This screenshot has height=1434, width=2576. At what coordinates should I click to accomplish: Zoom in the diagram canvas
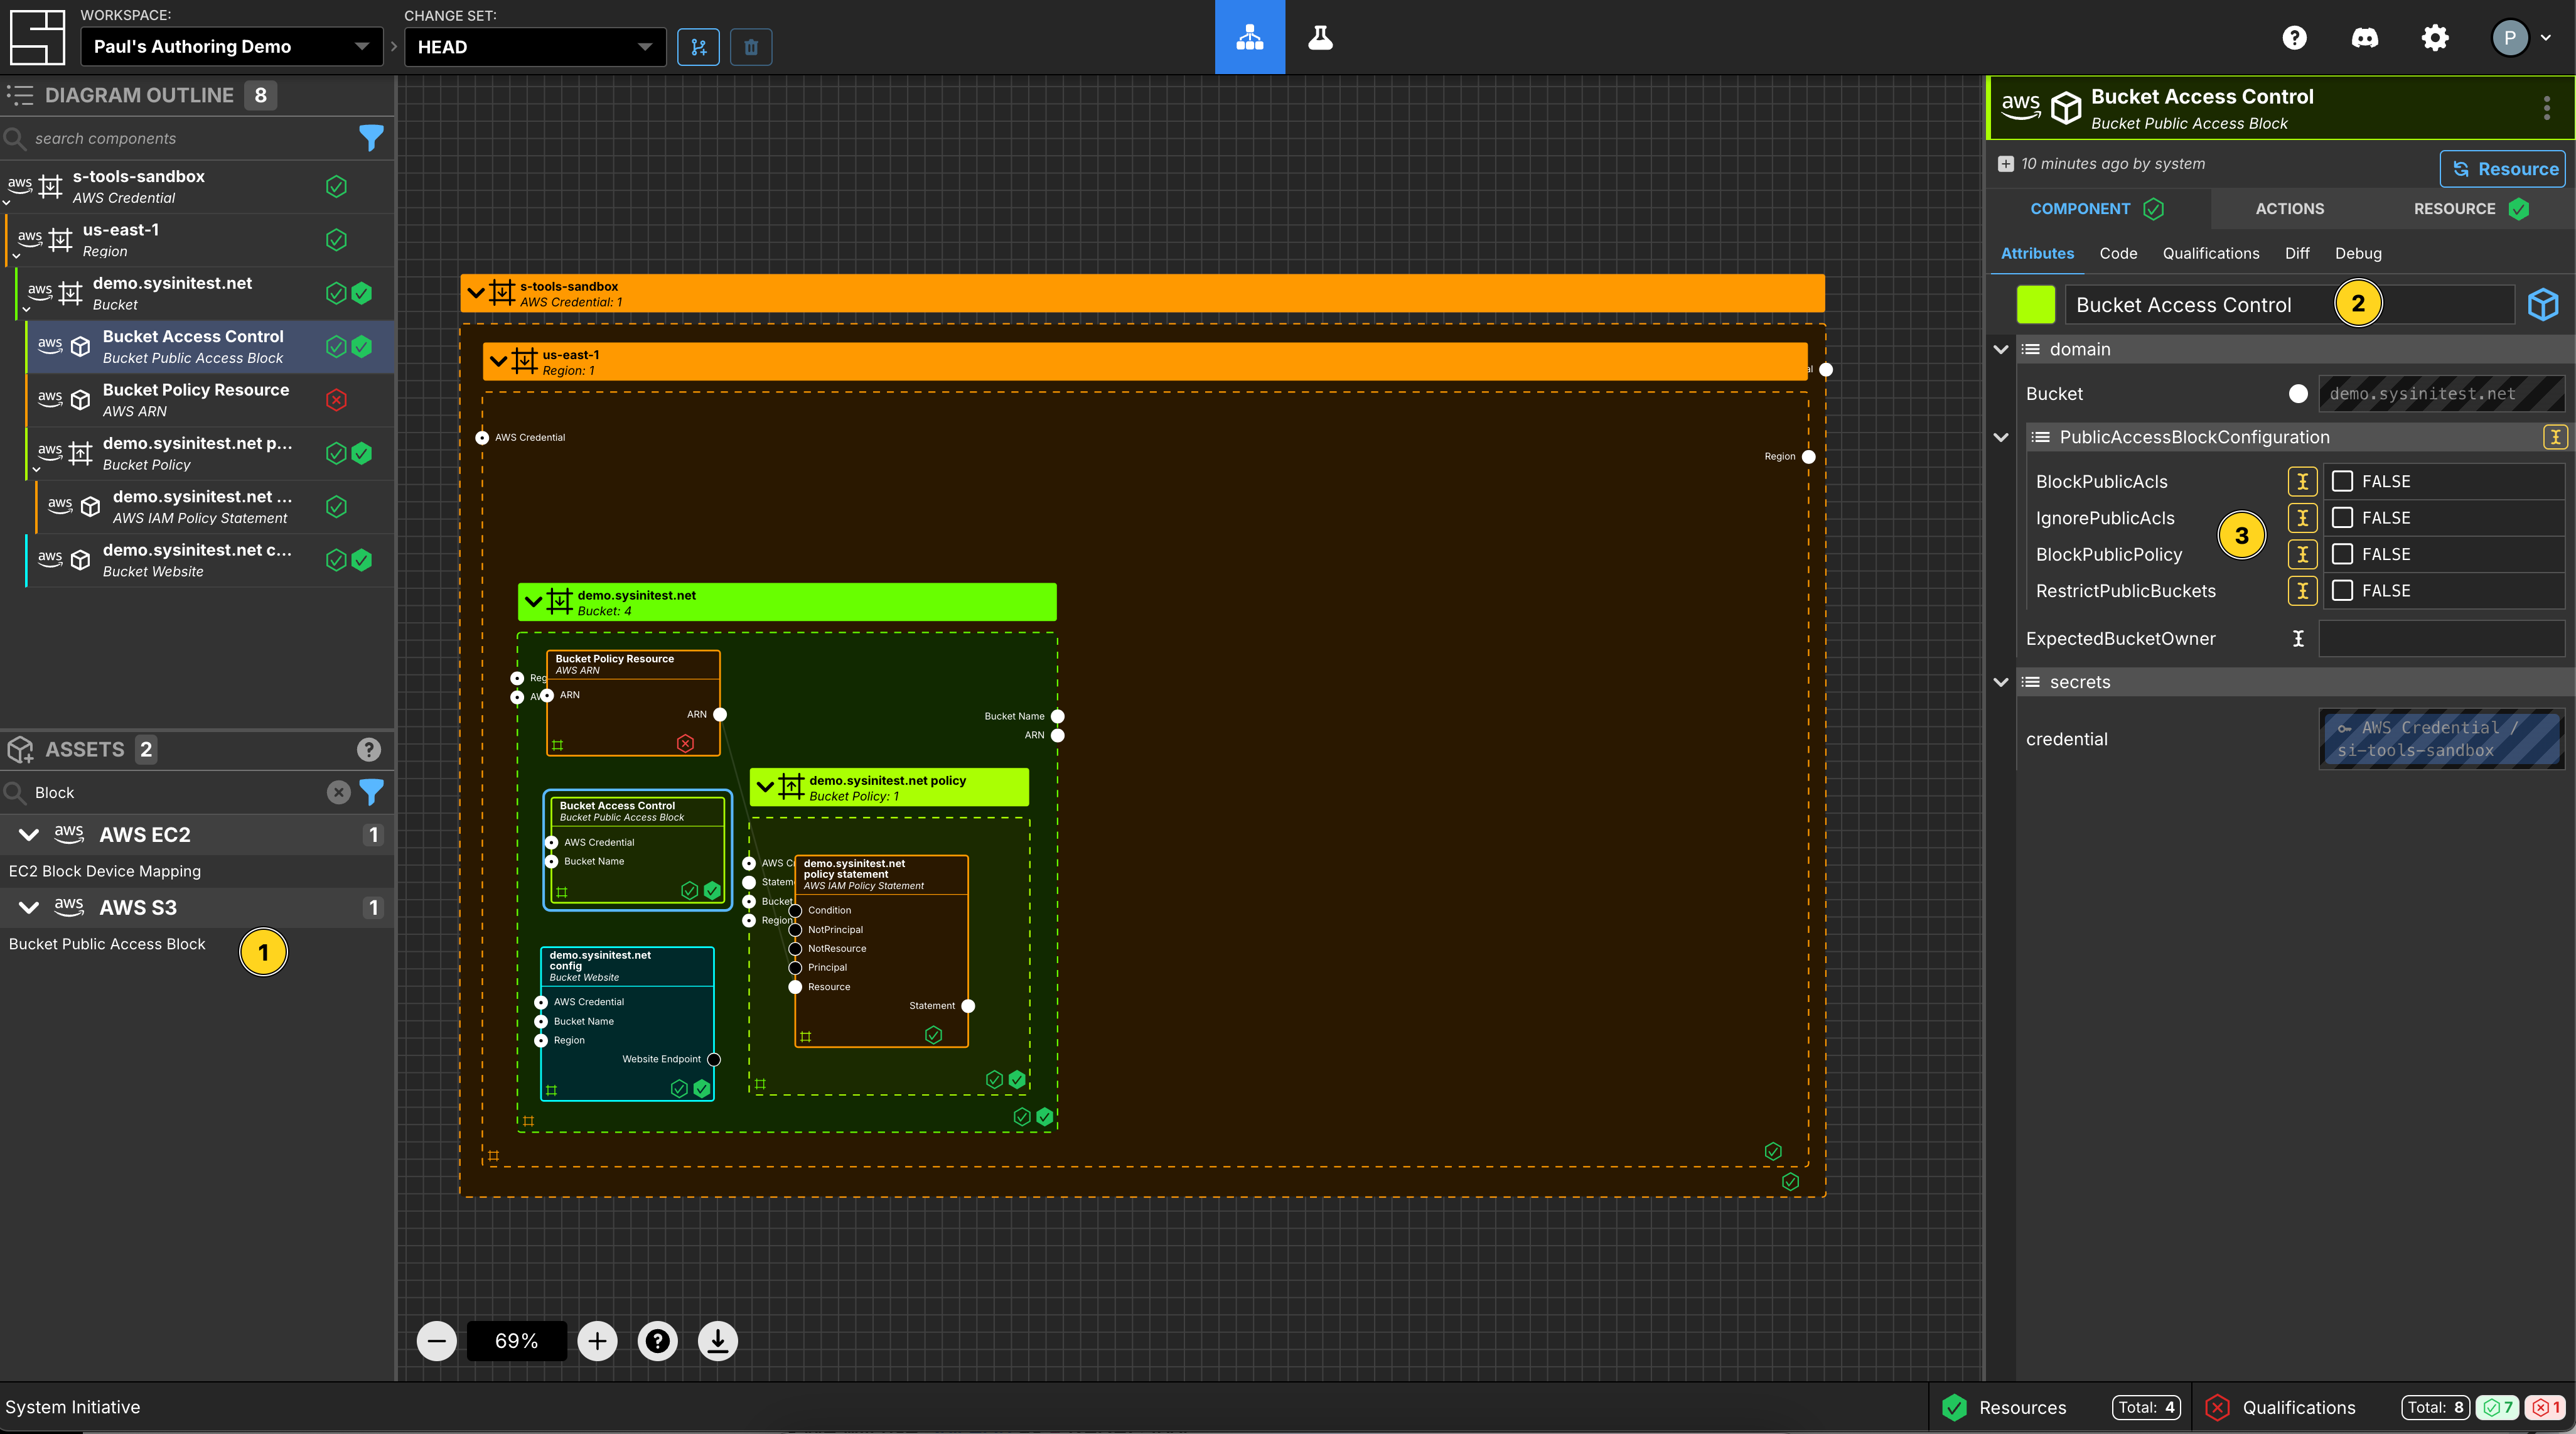click(597, 1341)
